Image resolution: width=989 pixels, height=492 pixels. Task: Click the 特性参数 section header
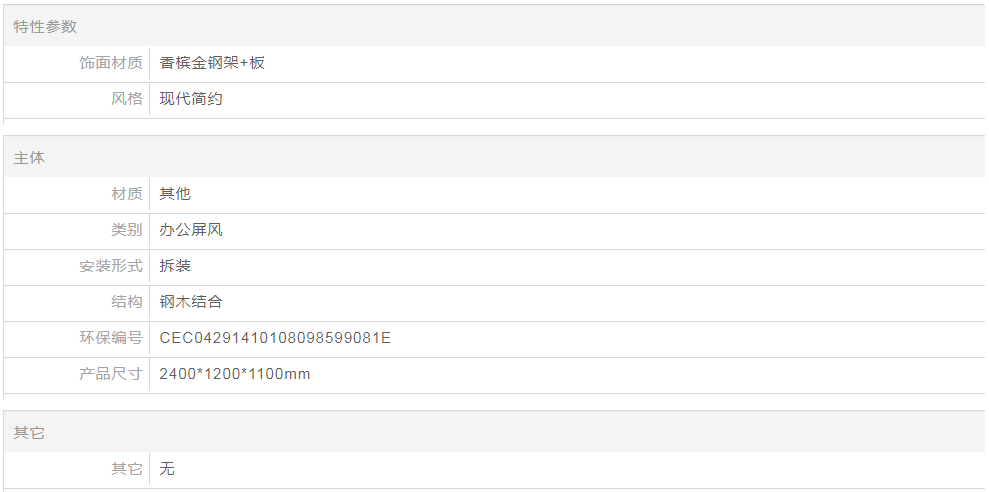pos(45,27)
